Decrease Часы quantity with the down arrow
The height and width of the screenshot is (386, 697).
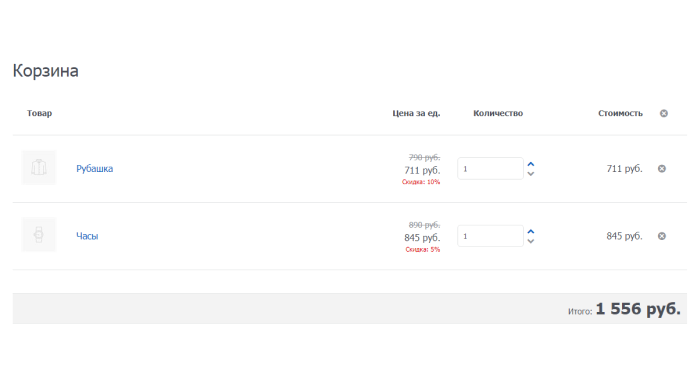531,241
